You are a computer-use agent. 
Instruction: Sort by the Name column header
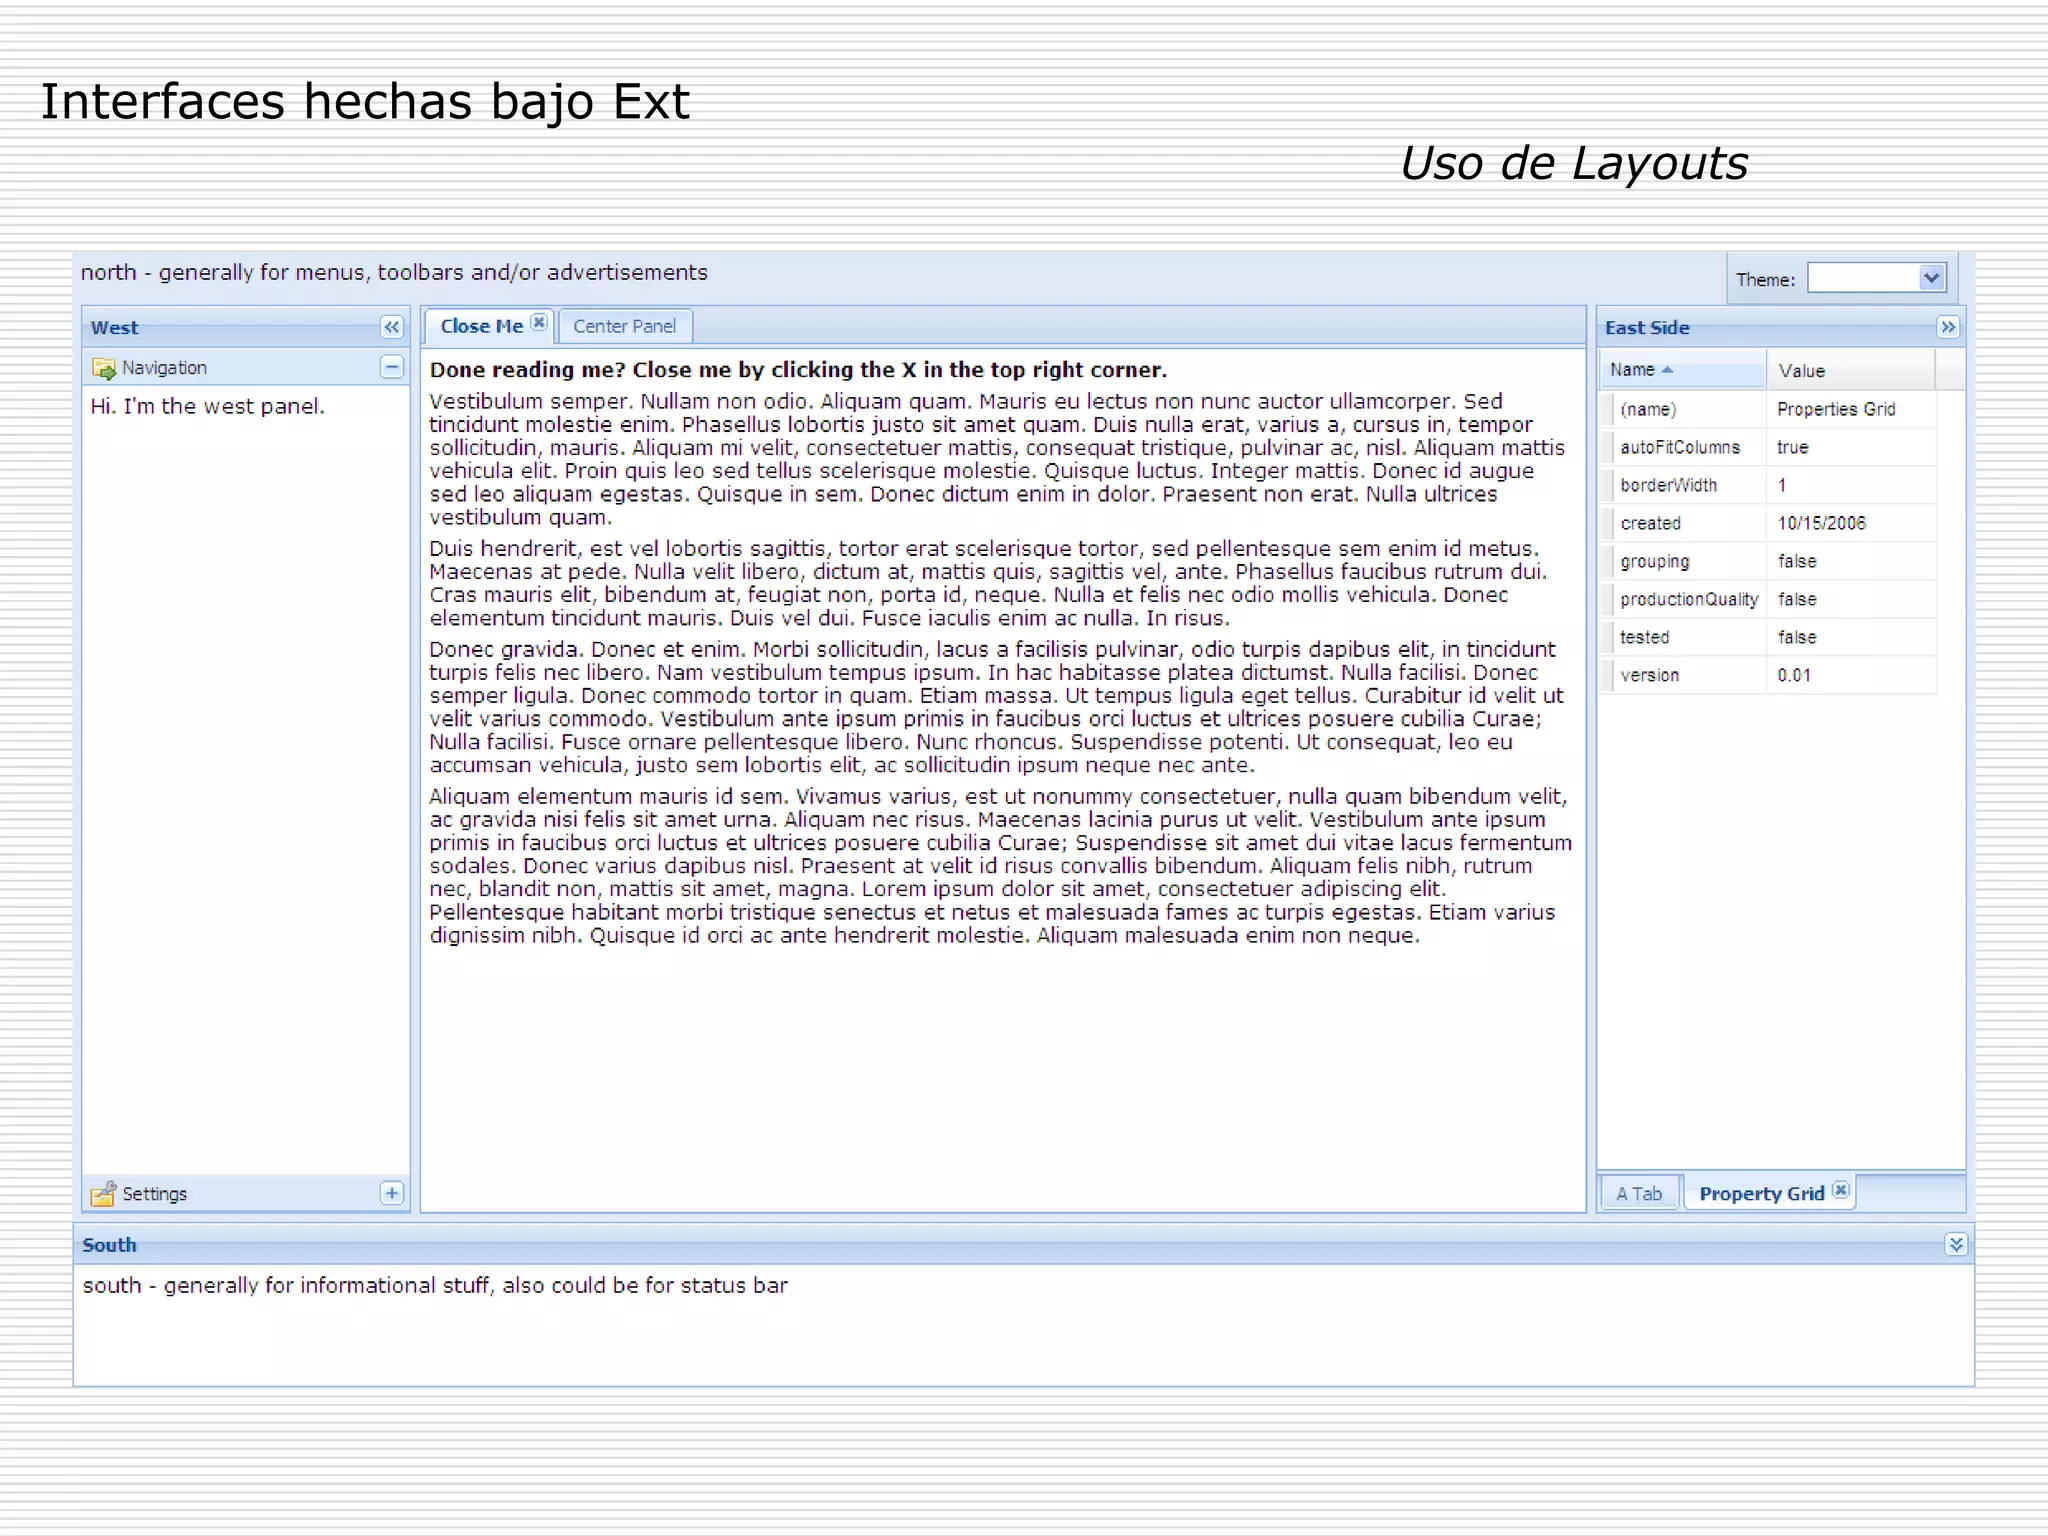coord(1682,370)
